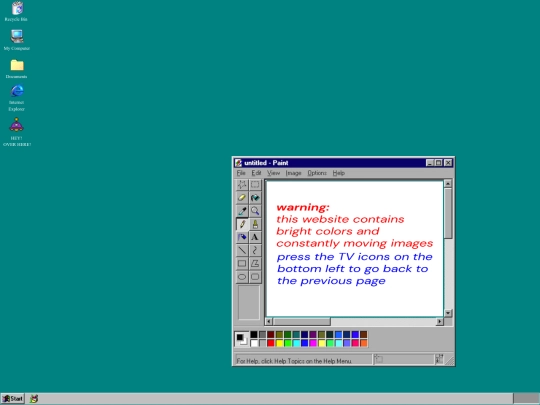The image size is (540, 405).
Task: Switch to the Brush tool
Action: 255,224
